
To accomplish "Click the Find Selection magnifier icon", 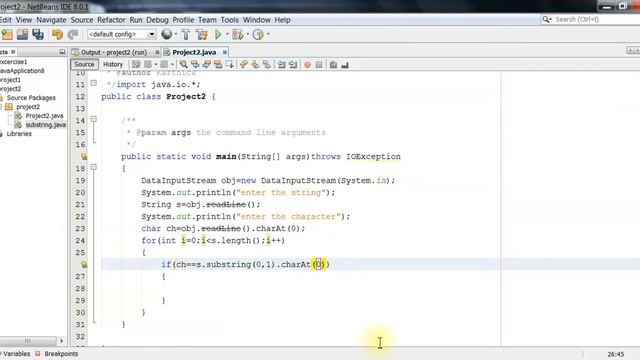I will 183,64.
